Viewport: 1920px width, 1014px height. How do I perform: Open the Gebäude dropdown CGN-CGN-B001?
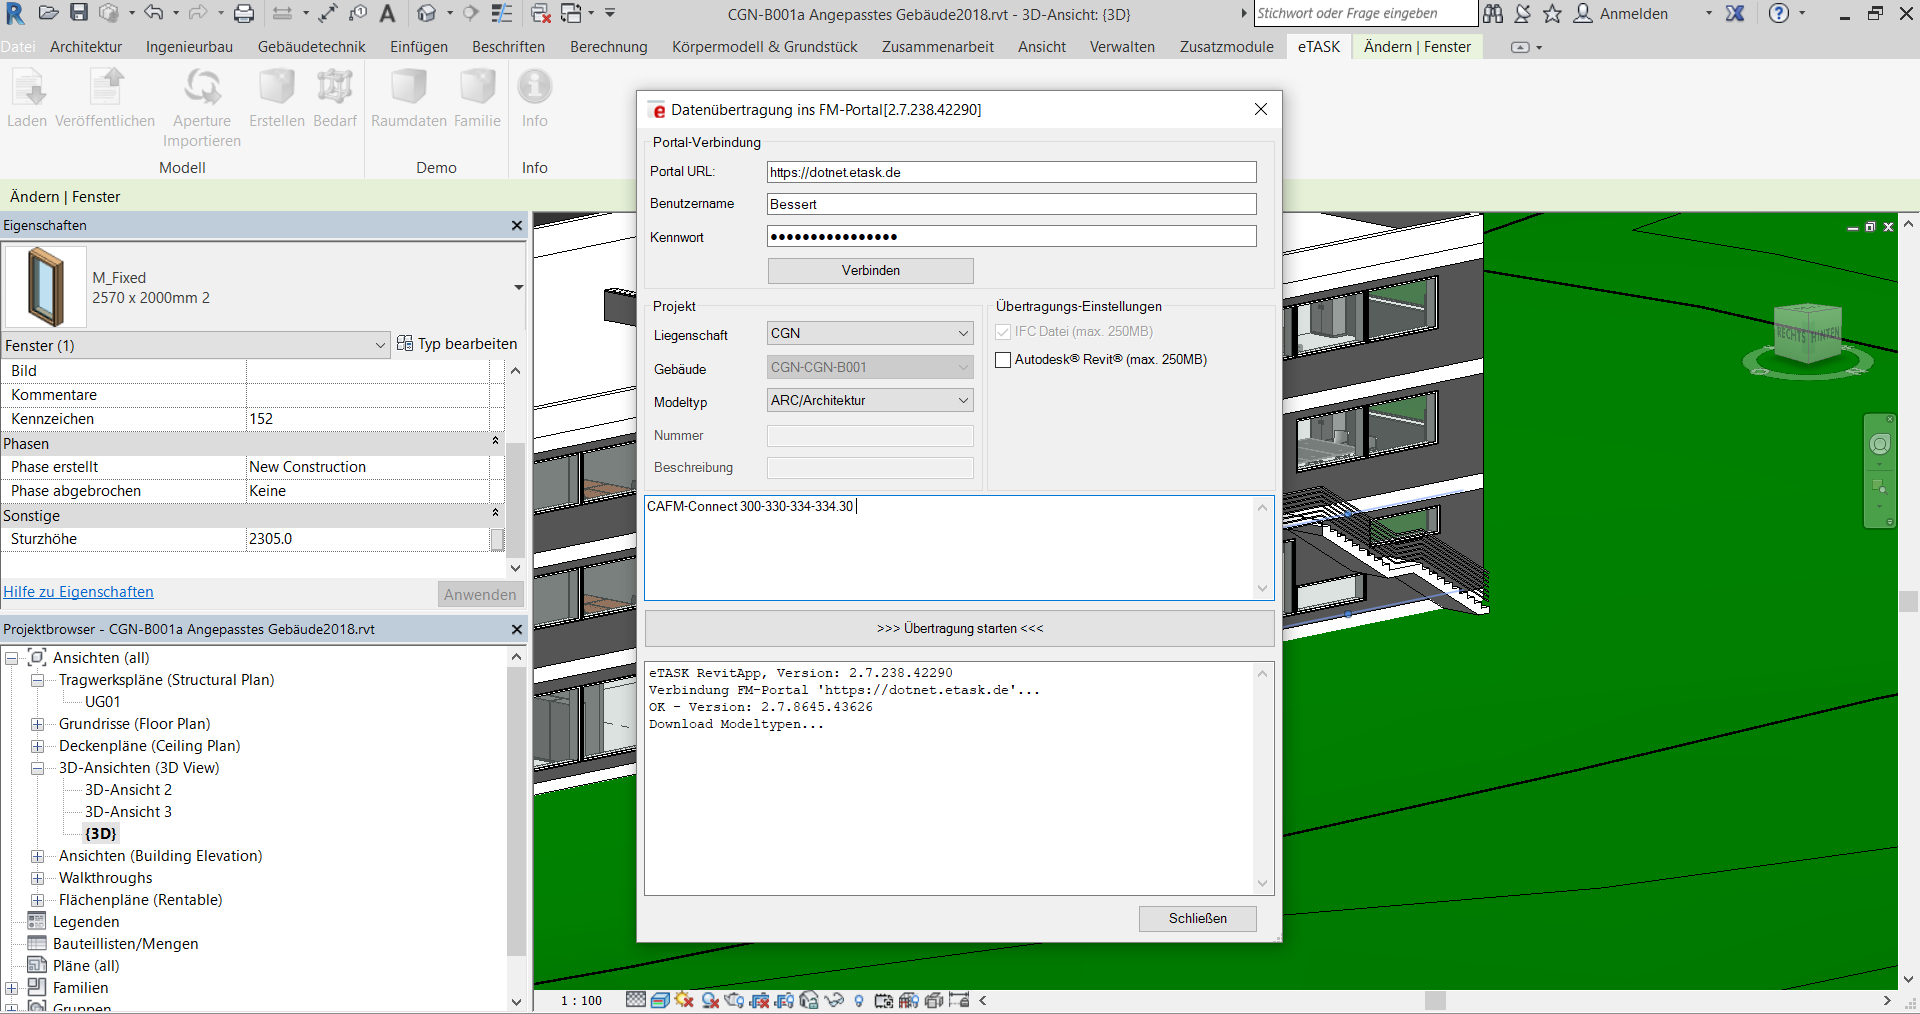point(870,367)
